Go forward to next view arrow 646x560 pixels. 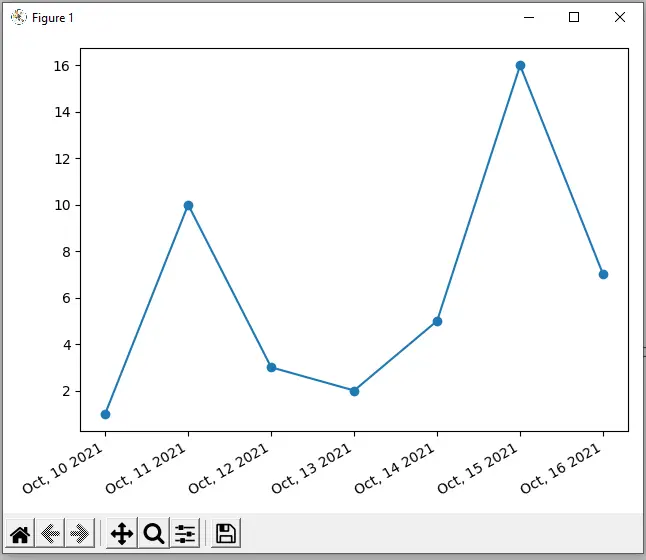click(x=81, y=534)
